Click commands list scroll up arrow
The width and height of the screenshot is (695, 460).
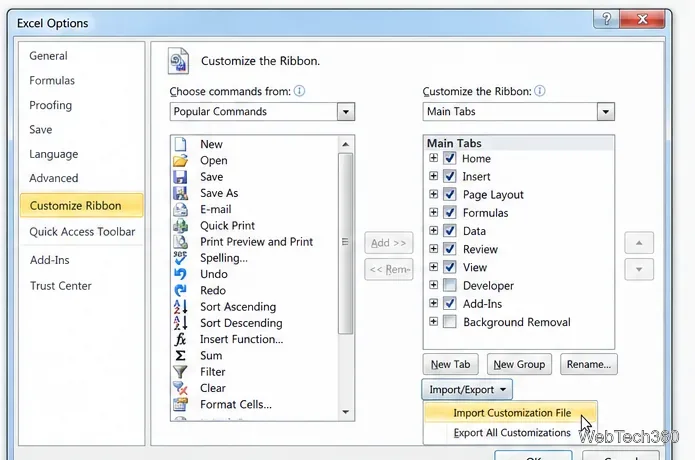point(345,144)
